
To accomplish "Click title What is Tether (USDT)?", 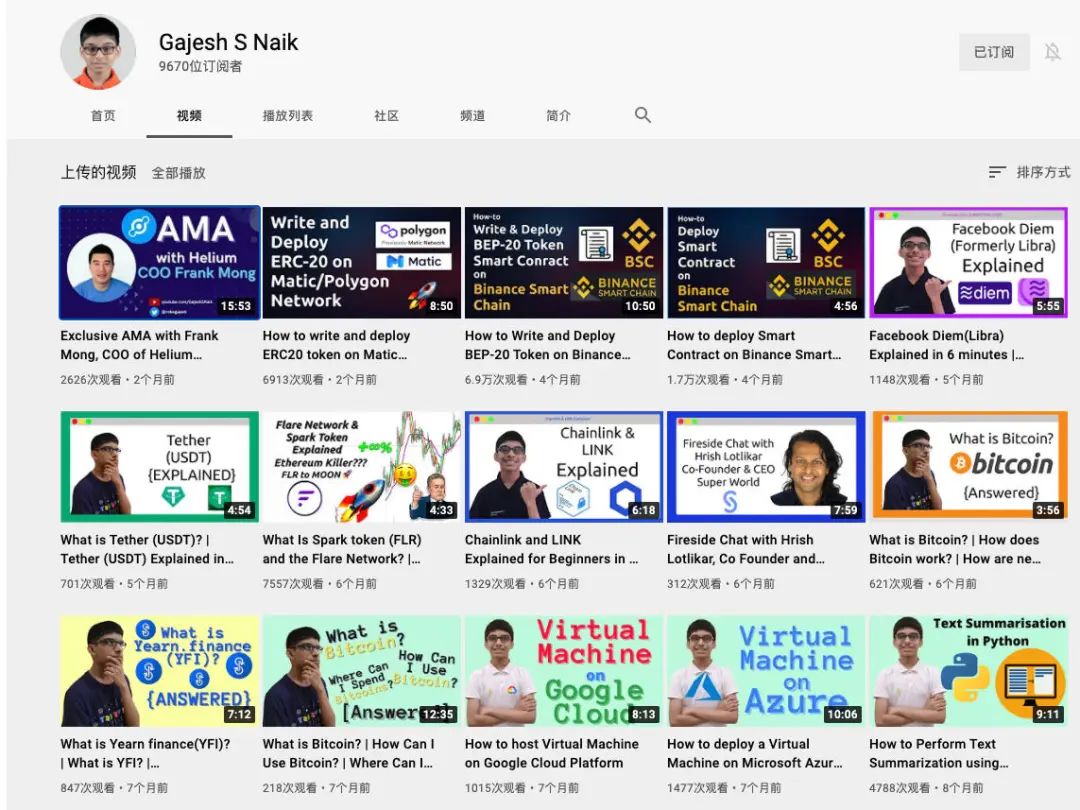I will tap(147, 549).
